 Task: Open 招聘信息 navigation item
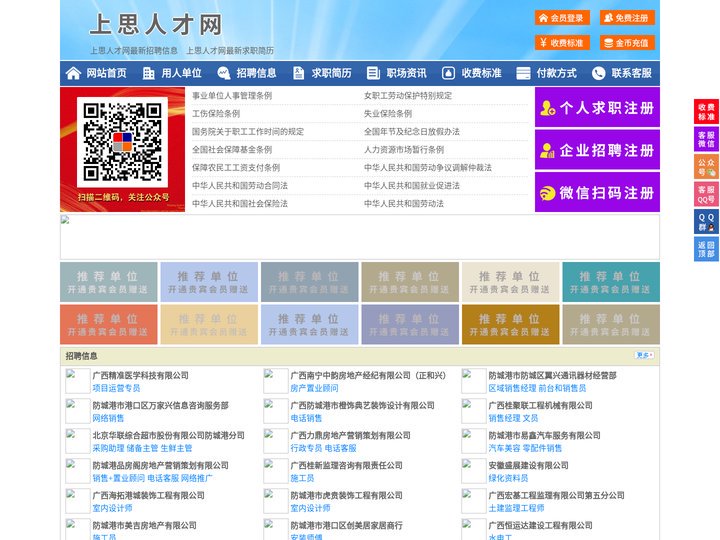click(256, 73)
